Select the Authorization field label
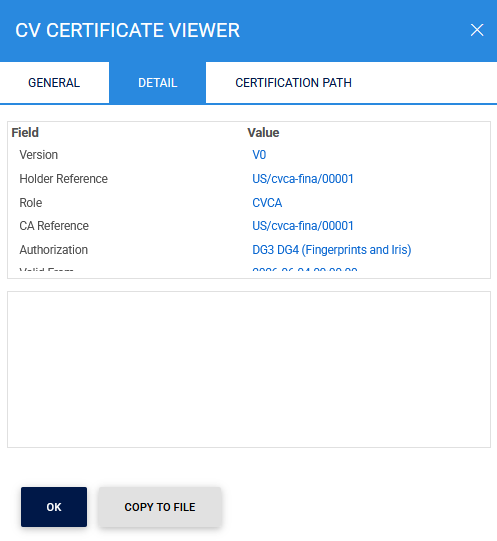The height and width of the screenshot is (541, 497). [54, 249]
